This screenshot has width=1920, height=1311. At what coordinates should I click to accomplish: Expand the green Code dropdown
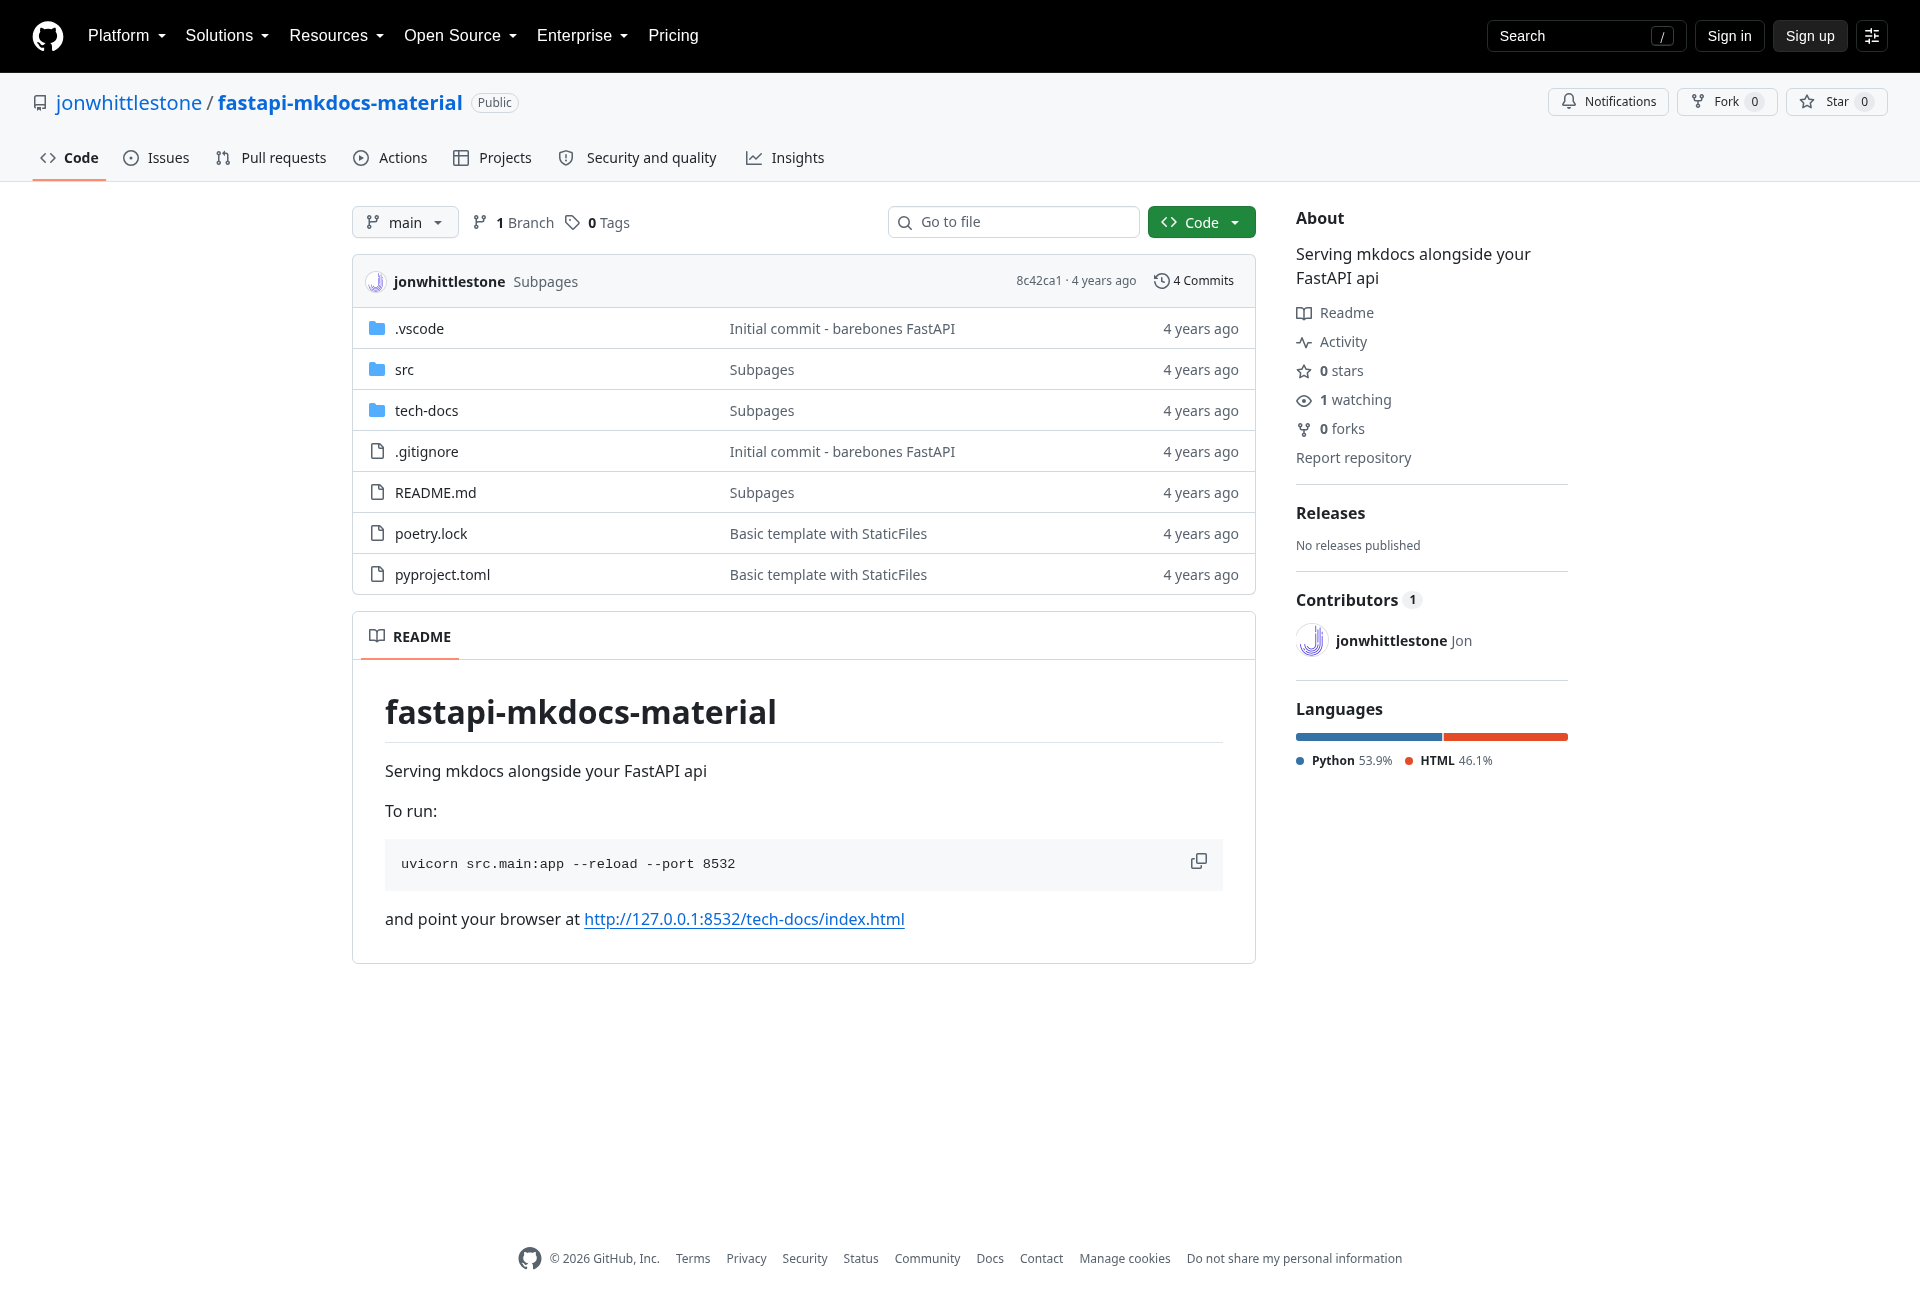point(1201,222)
